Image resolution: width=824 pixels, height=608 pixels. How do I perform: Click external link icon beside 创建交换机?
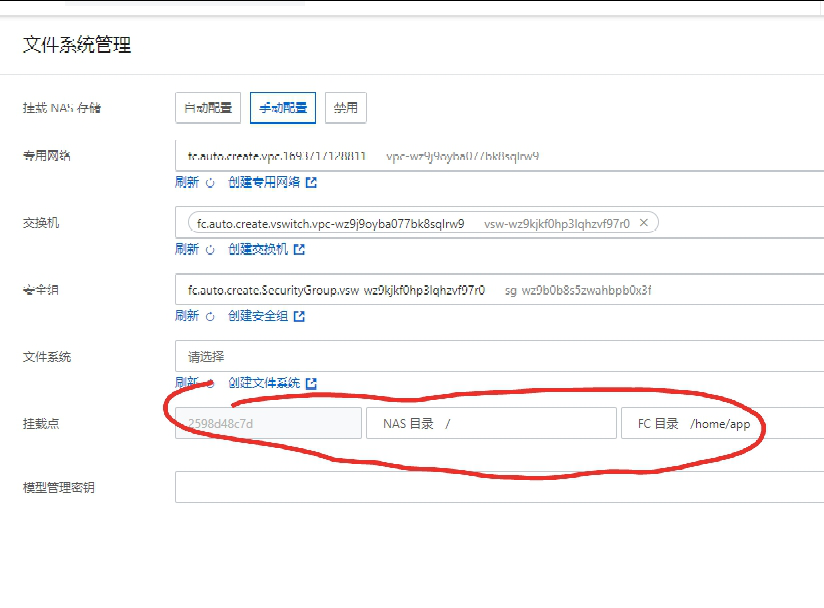(x=299, y=249)
